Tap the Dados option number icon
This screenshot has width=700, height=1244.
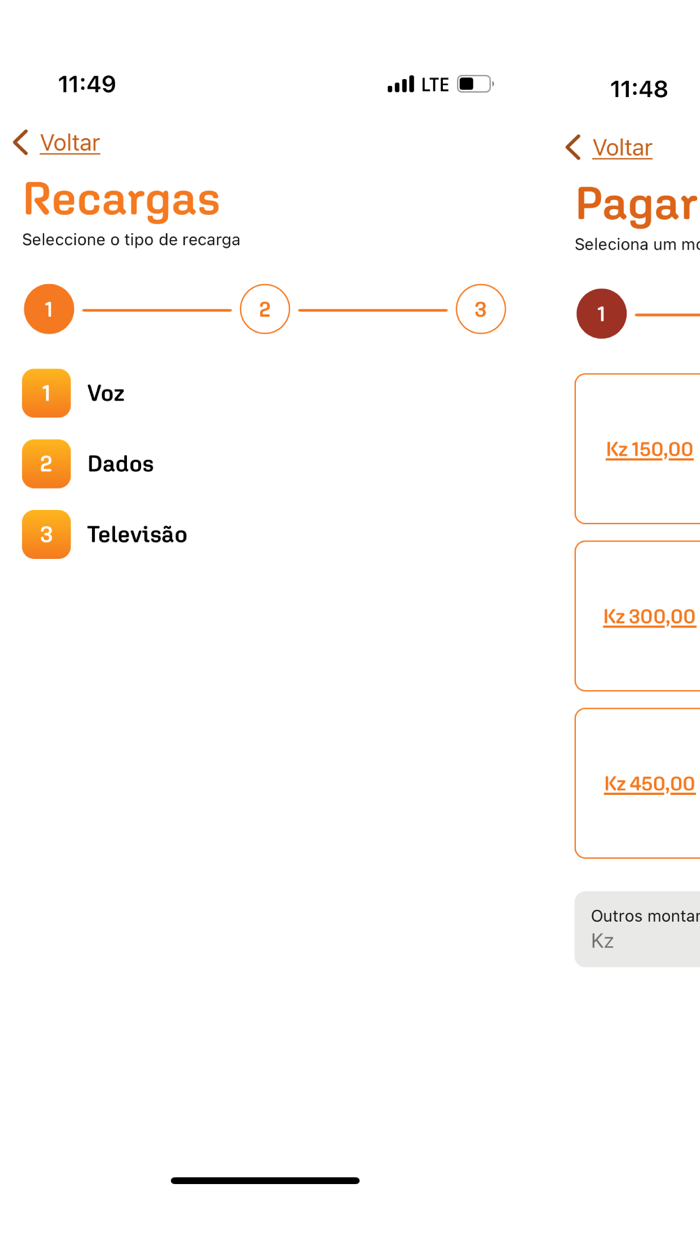(46, 464)
